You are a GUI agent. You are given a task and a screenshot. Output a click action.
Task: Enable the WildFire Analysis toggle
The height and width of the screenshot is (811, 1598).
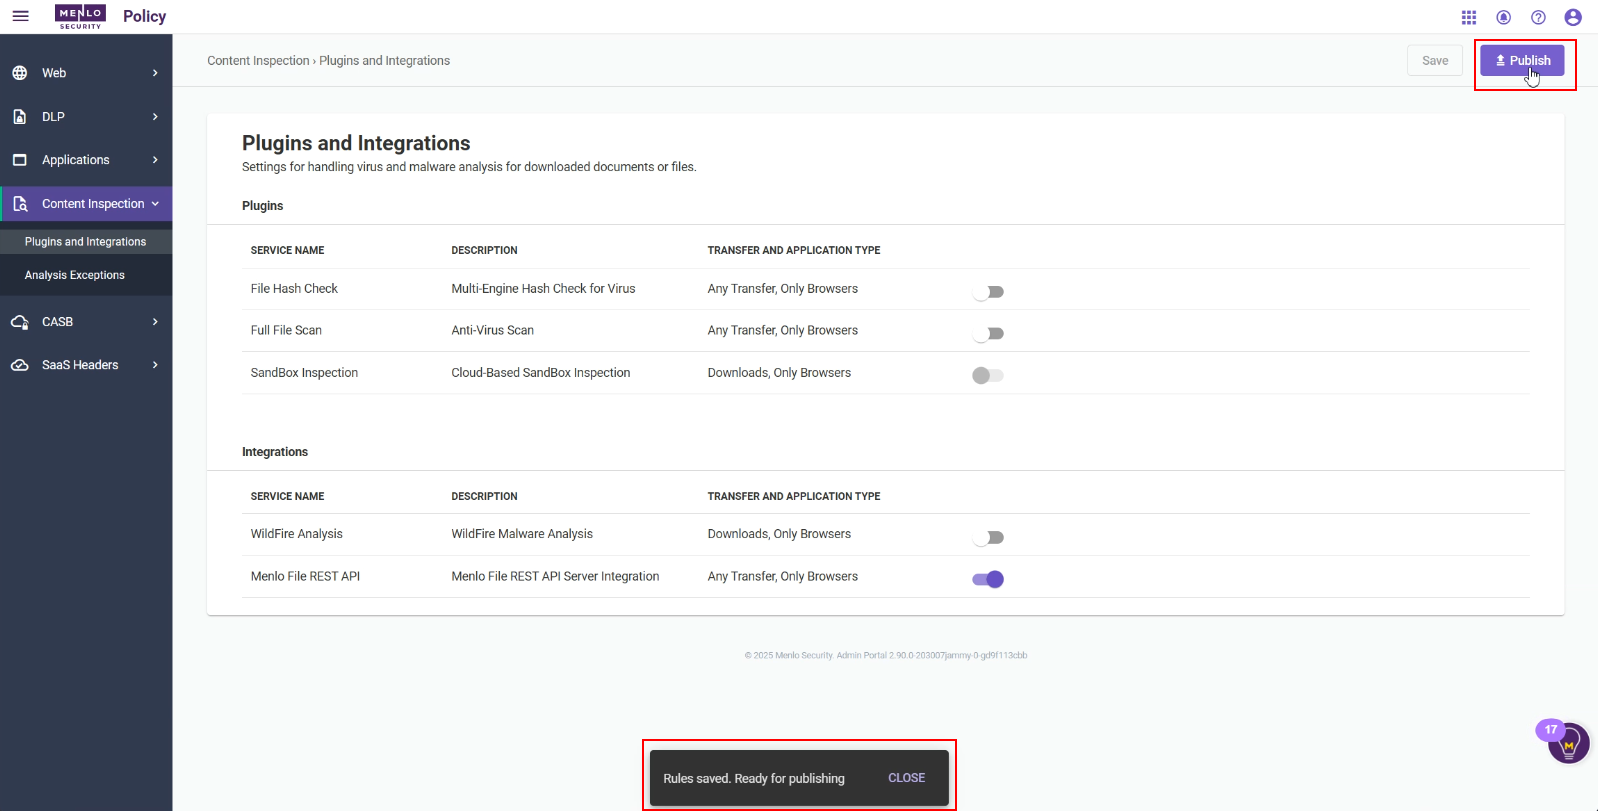(988, 538)
